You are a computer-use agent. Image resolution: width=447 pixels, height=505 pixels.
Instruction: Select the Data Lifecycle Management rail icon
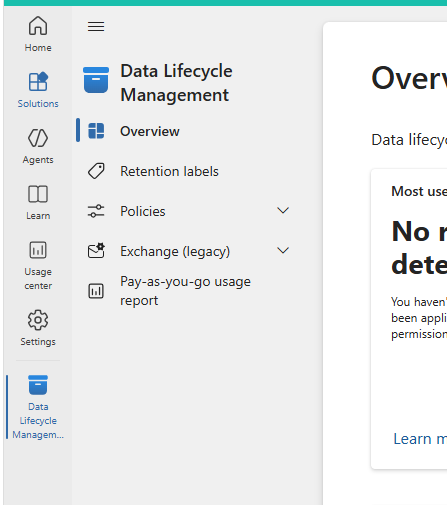[38, 385]
